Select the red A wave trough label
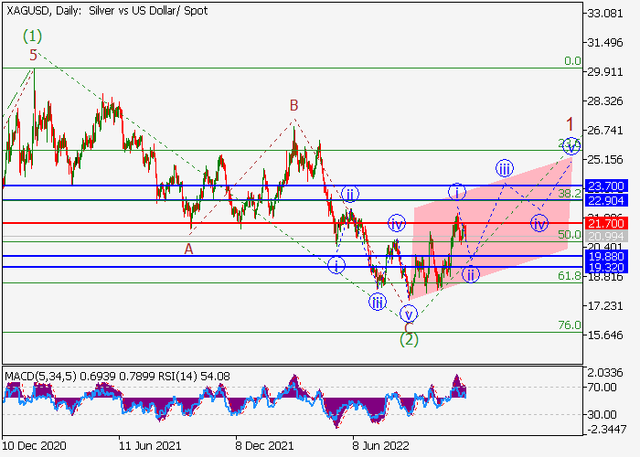This screenshot has width=640, height=457. click(x=188, y=249)
